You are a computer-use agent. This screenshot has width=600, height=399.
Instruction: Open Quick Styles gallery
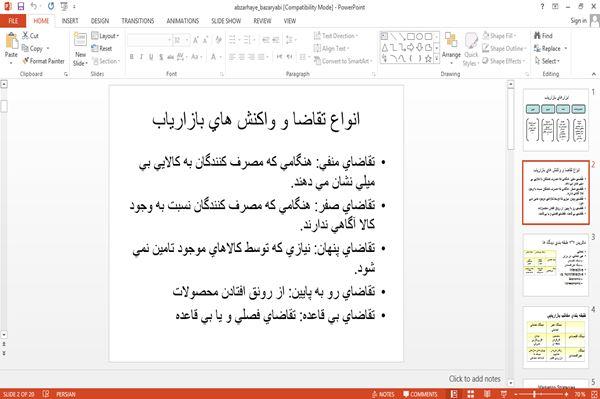(471, 50)
